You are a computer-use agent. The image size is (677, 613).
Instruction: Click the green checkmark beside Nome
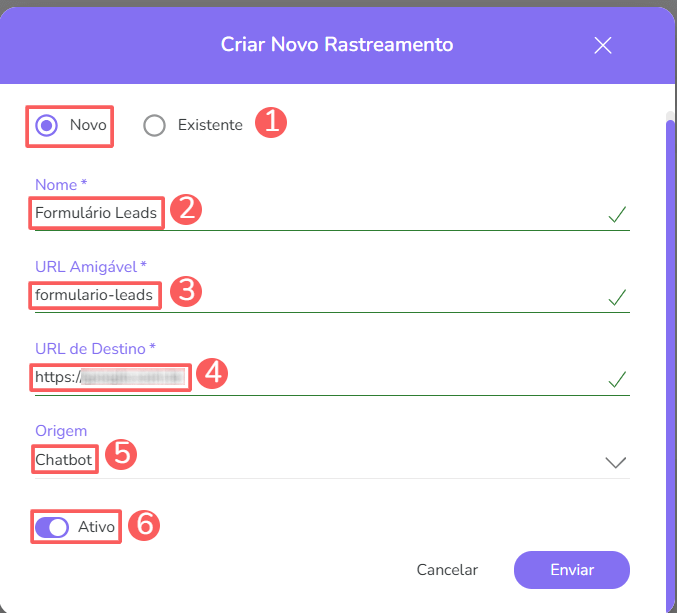click(617, 214)
